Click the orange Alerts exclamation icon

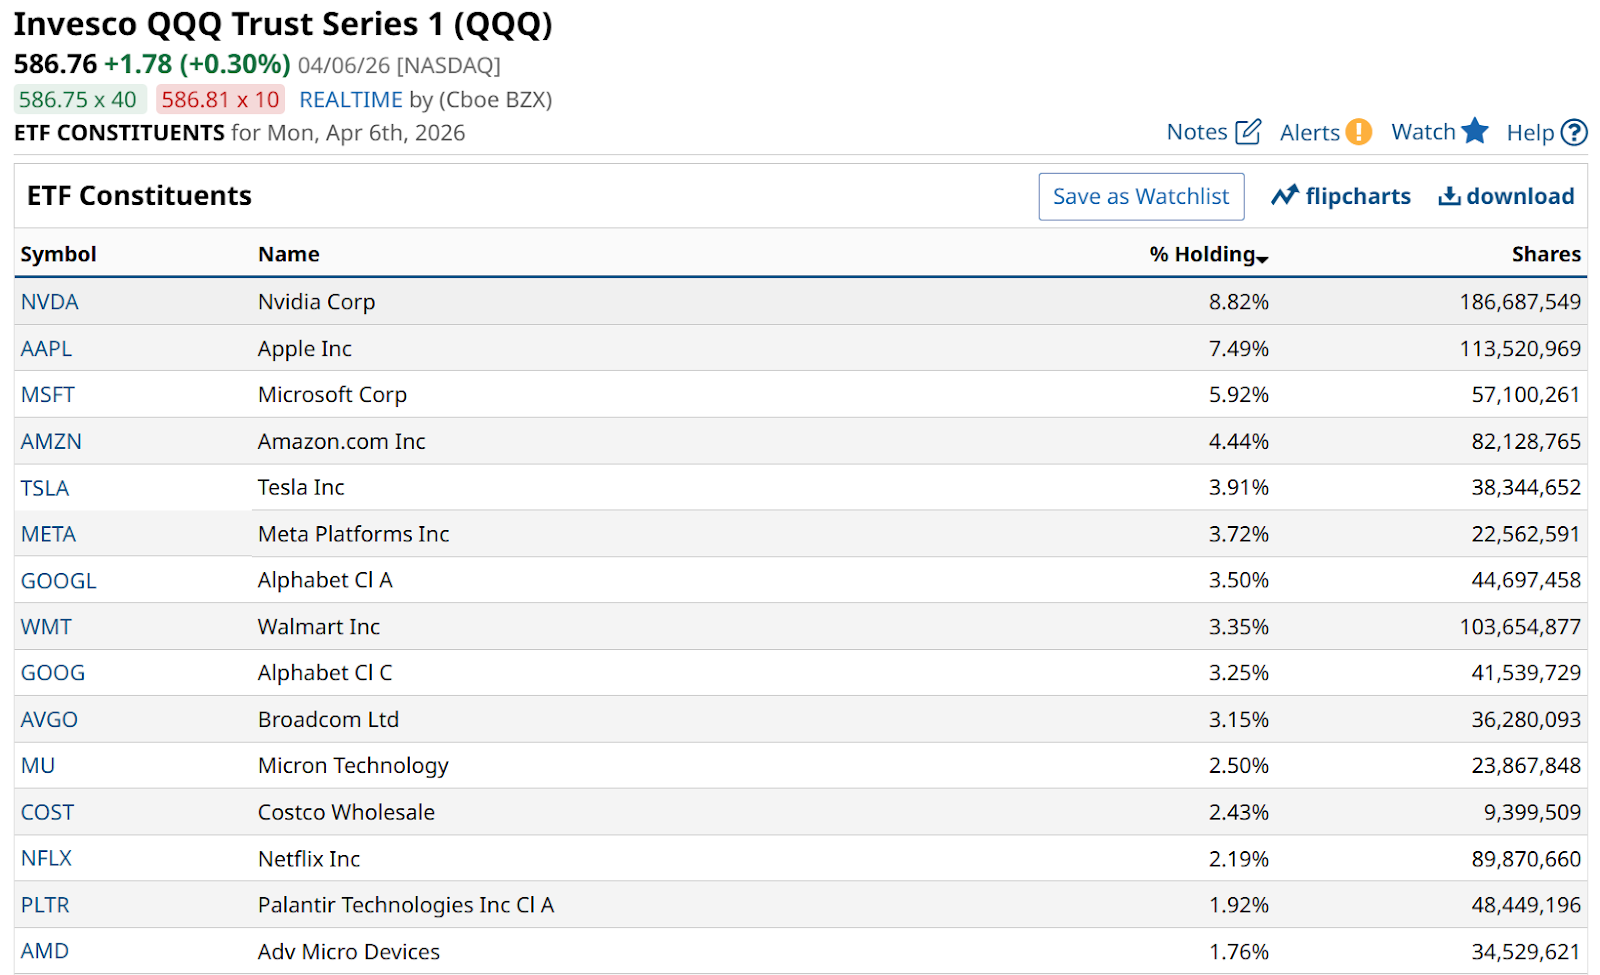[1358, 132]
